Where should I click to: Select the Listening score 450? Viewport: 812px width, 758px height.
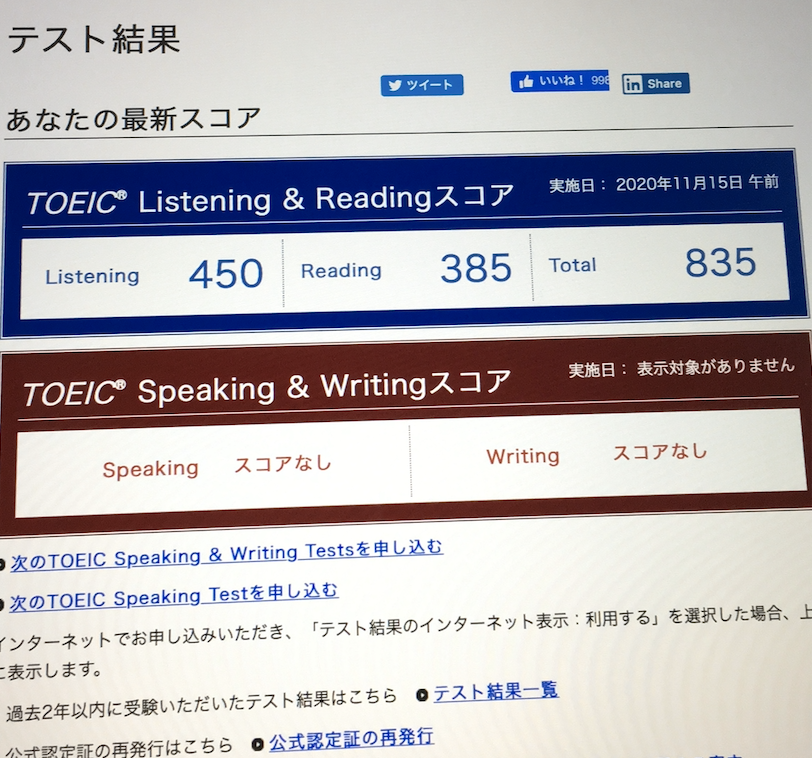[226, 273]
